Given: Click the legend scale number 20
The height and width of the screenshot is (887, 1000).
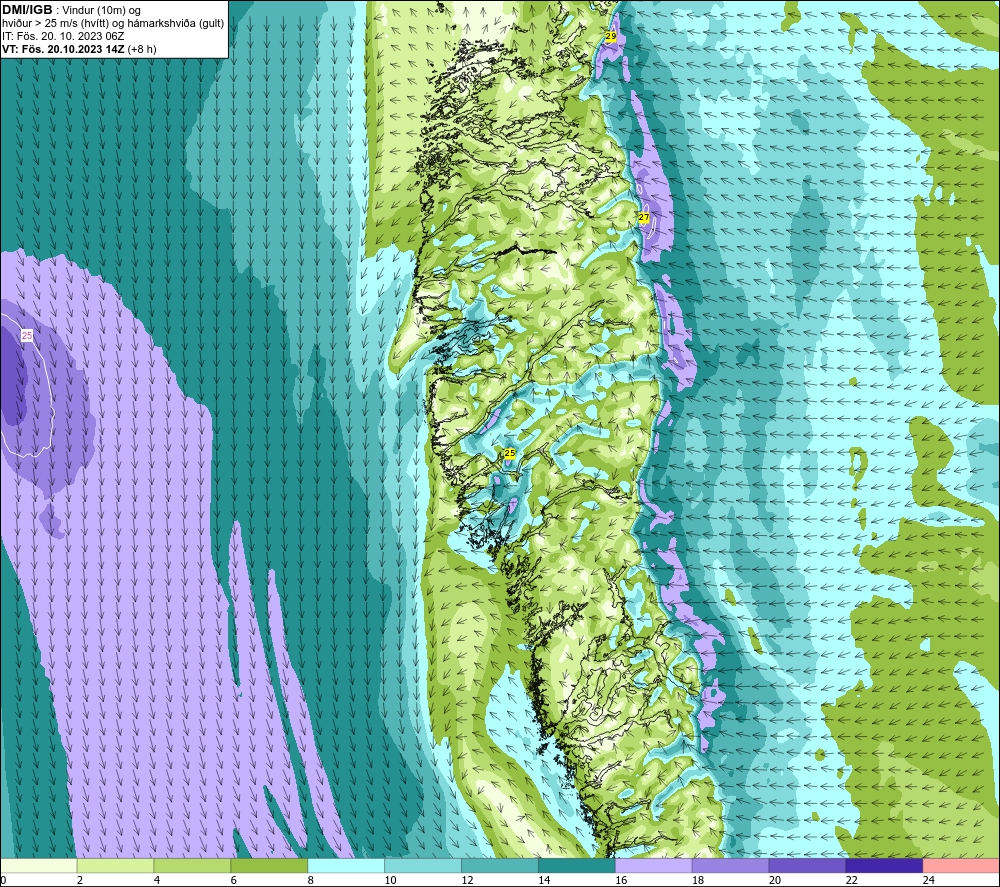Looking at the screenshot, I should tap(775, 880).
